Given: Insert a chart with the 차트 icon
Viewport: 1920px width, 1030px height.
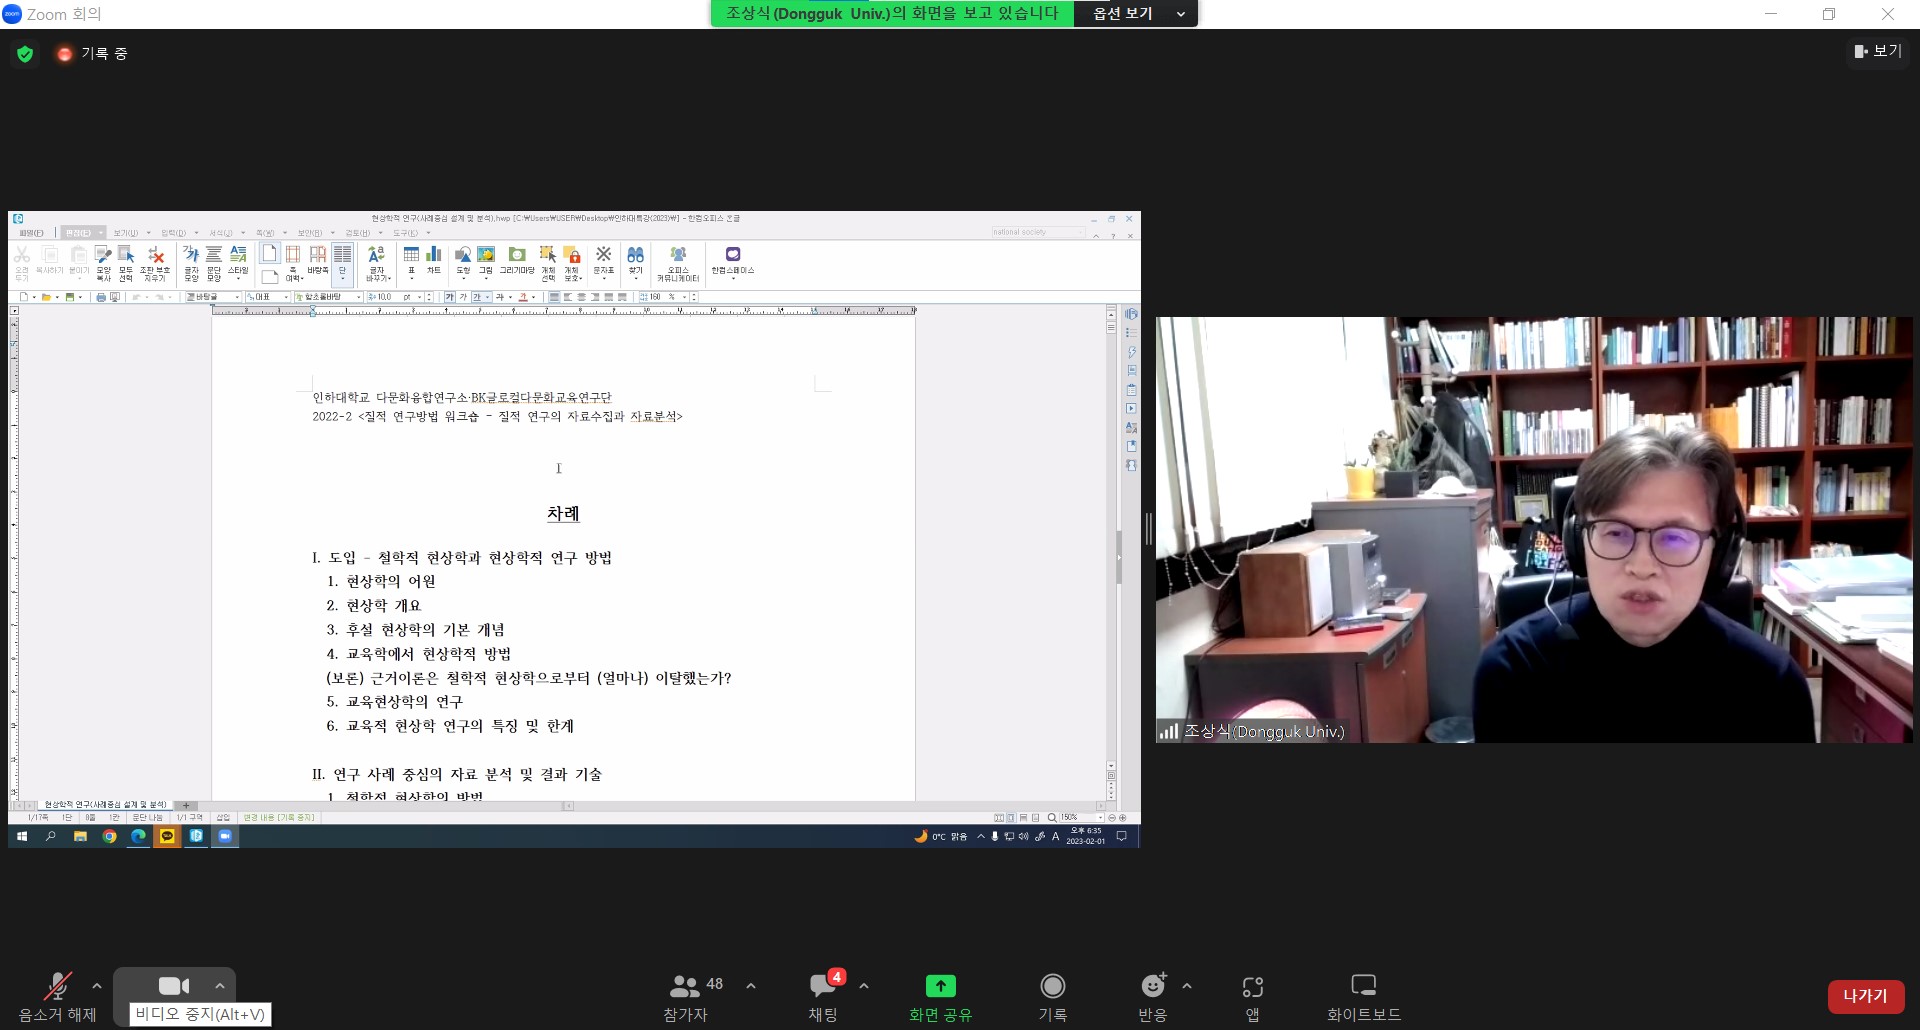Looking at the screenshot, I should [434, 260].
